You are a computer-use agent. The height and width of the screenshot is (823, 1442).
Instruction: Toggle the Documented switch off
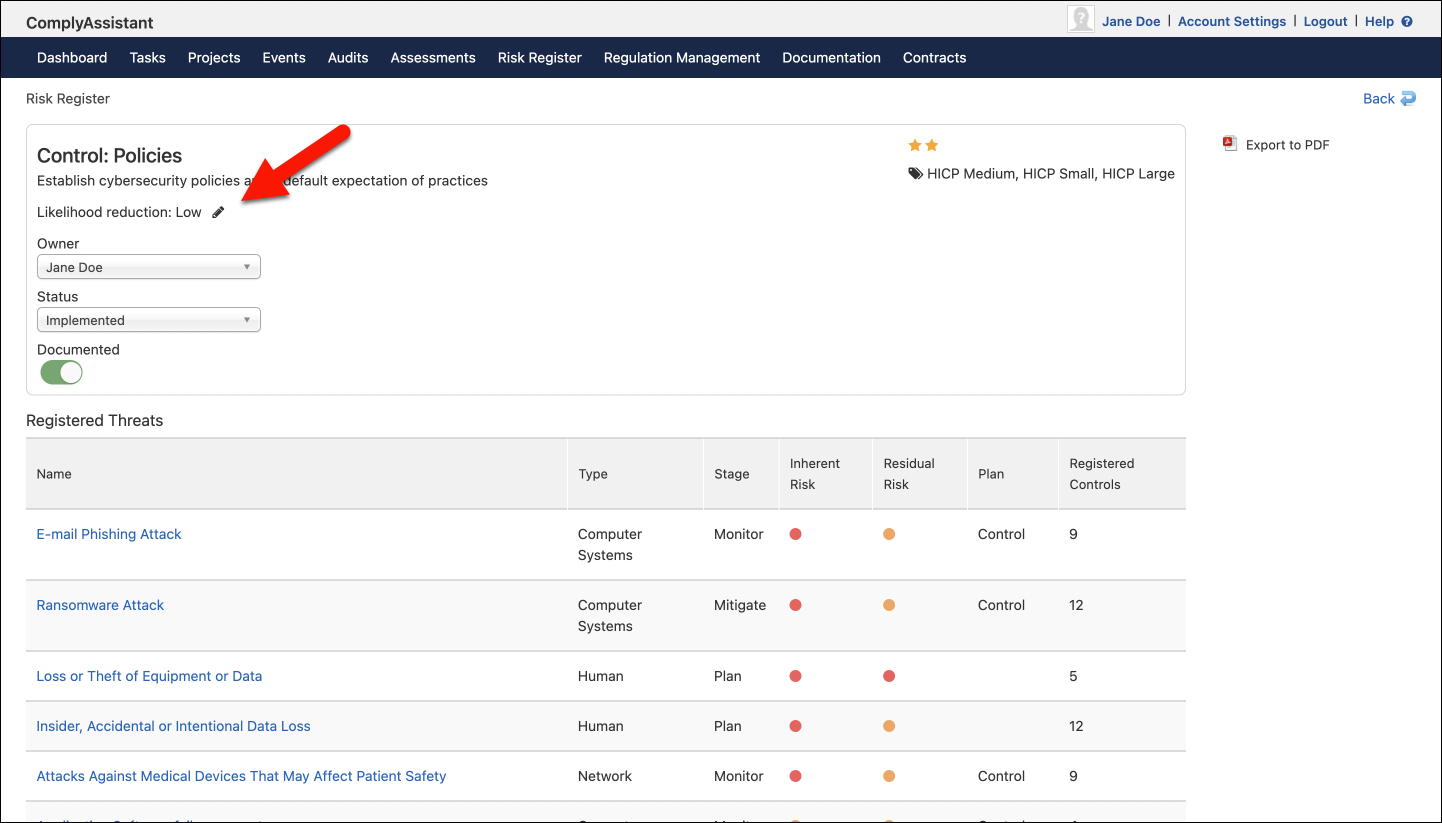pyautogui.click(x=61, y=373)
